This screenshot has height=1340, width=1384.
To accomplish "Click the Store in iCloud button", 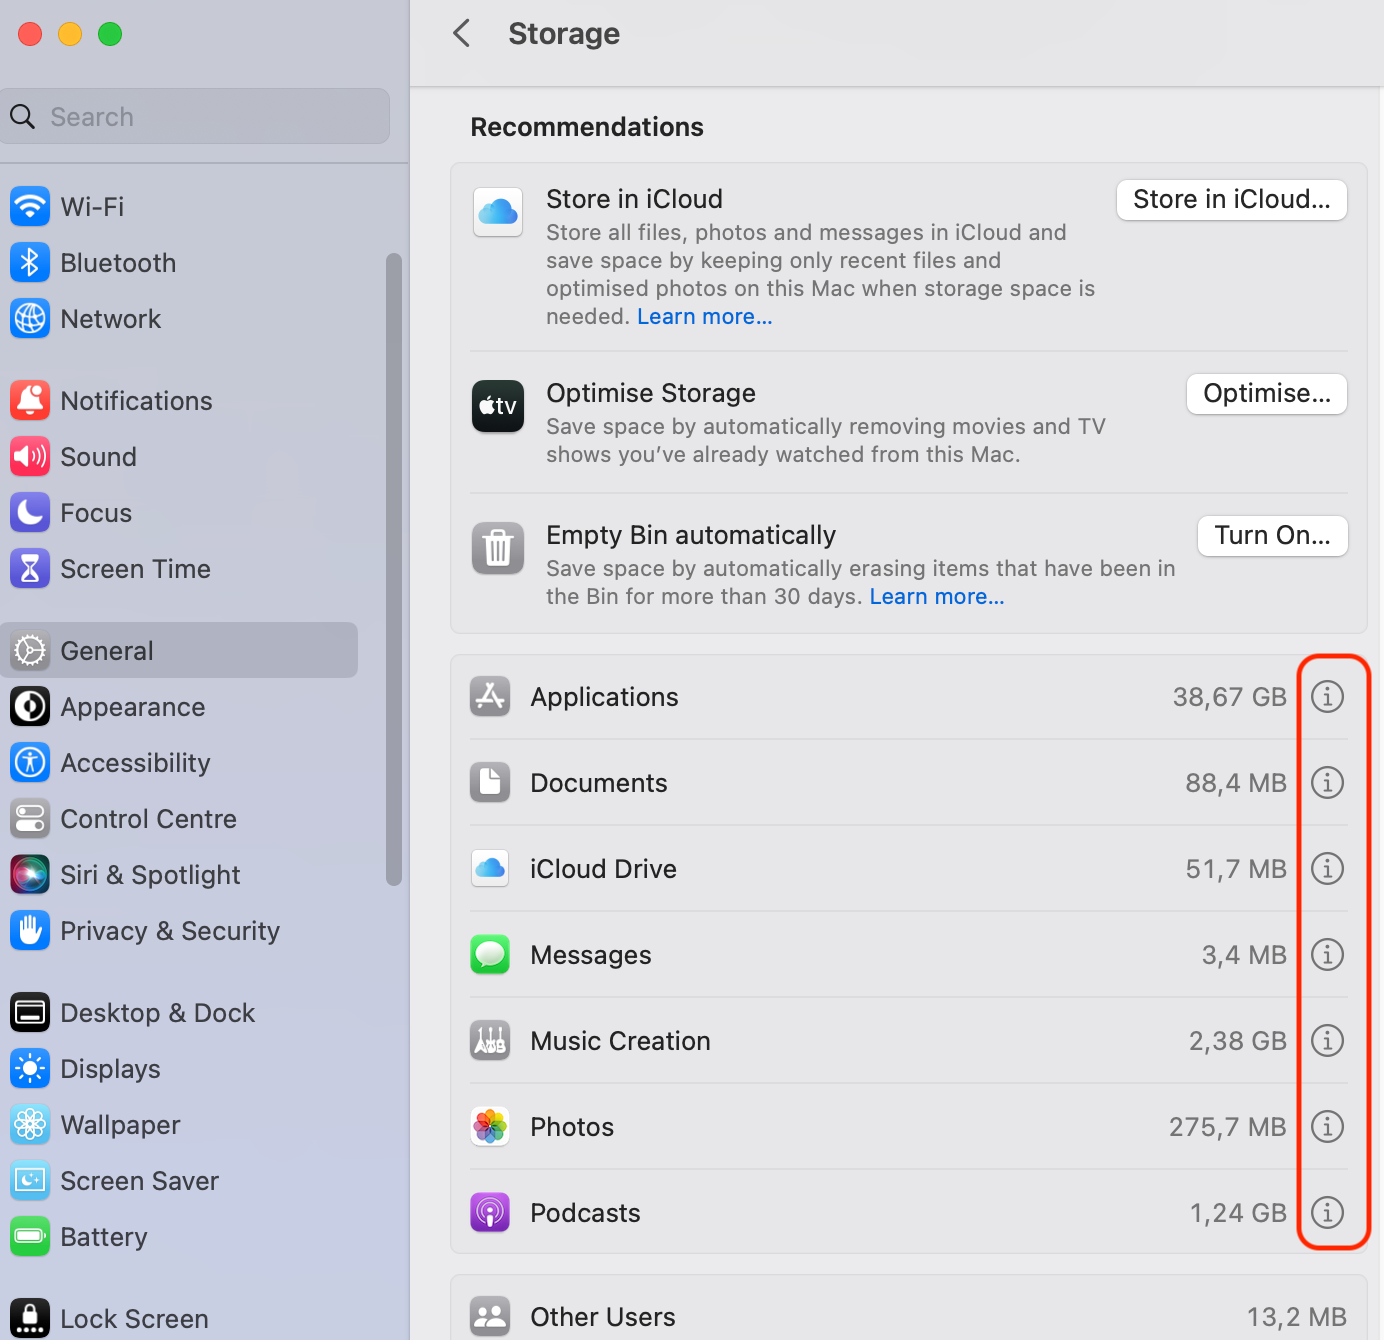I will point(1231,199).
